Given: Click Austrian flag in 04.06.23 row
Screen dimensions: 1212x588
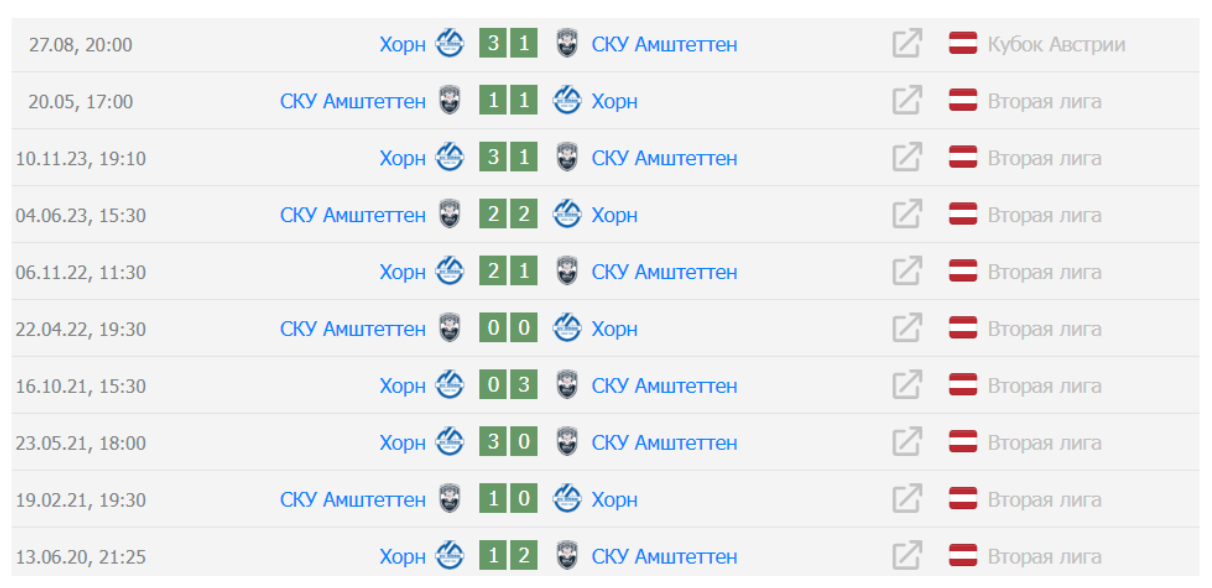Looking at the screenshot, I should click(963, 215).
